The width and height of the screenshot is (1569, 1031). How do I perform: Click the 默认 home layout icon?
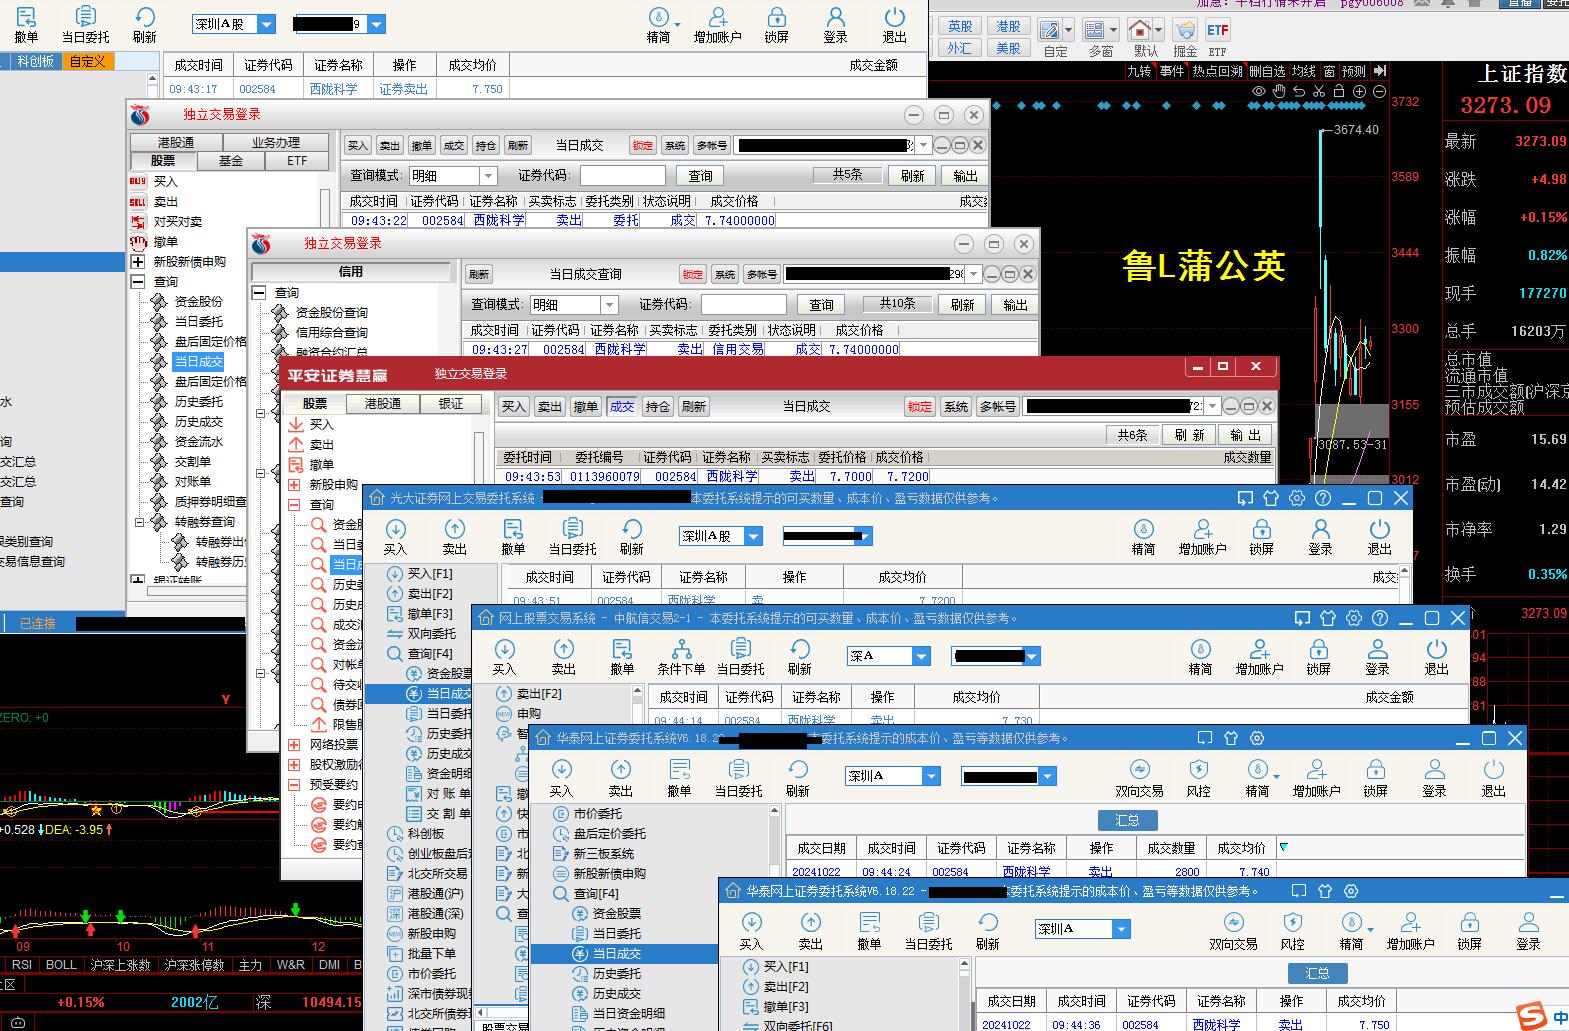click(x=1139, y=30)
